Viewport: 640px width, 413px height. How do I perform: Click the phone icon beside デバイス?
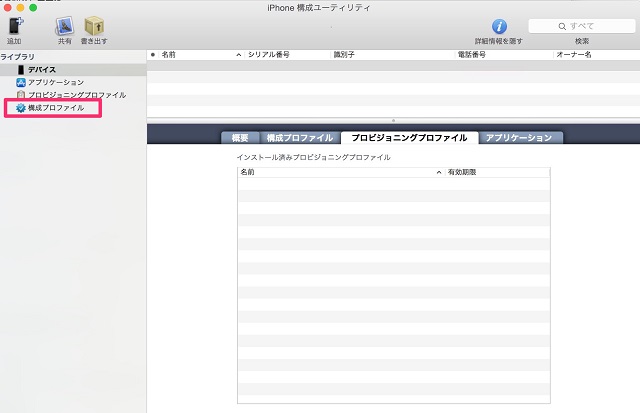21,70
